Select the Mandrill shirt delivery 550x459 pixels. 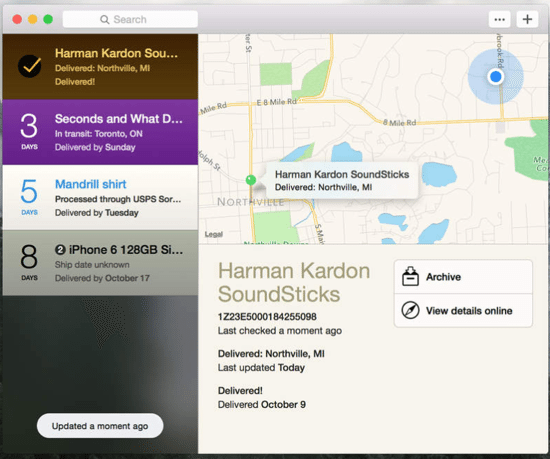click(100, 197)
